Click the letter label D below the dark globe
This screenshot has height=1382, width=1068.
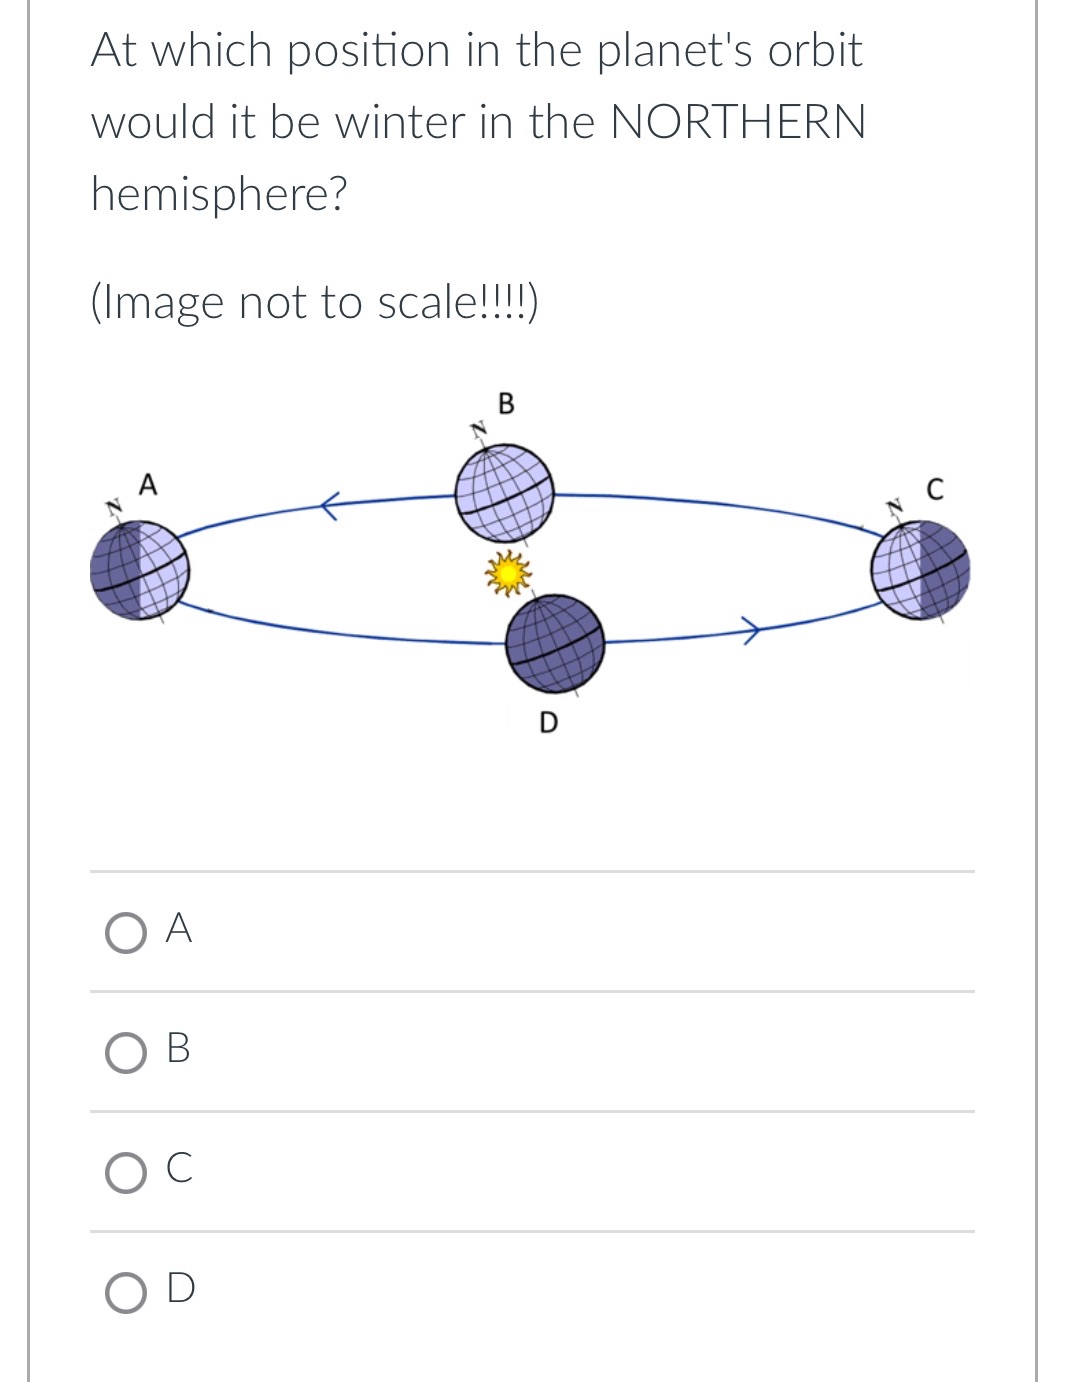pyautogui.click(x=548, y=722)
